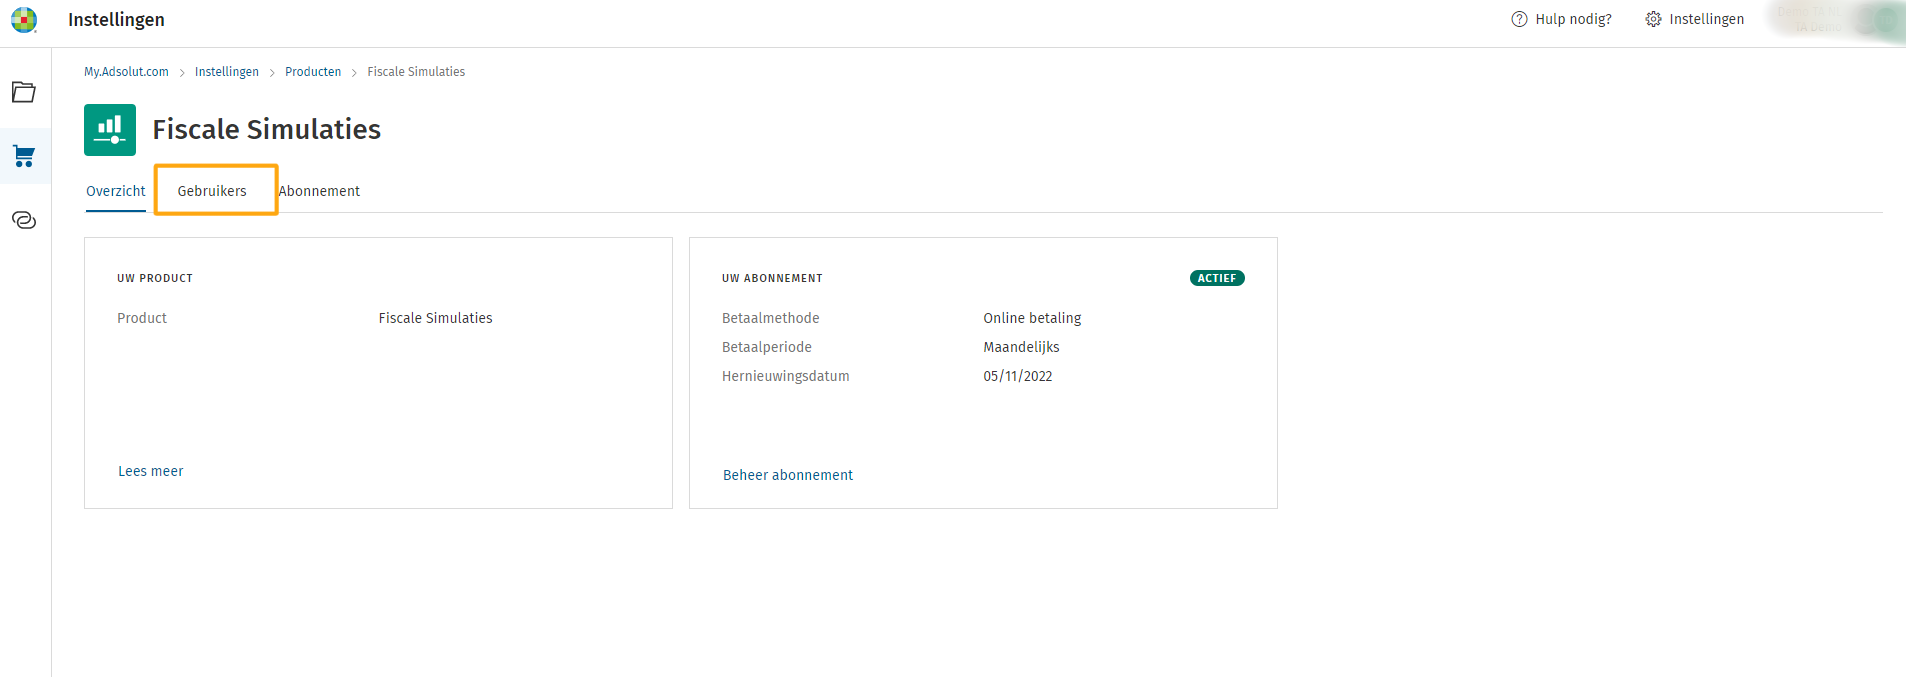
Task: Navigate to Producten breadcrumb link
Action: click(313, 72)
